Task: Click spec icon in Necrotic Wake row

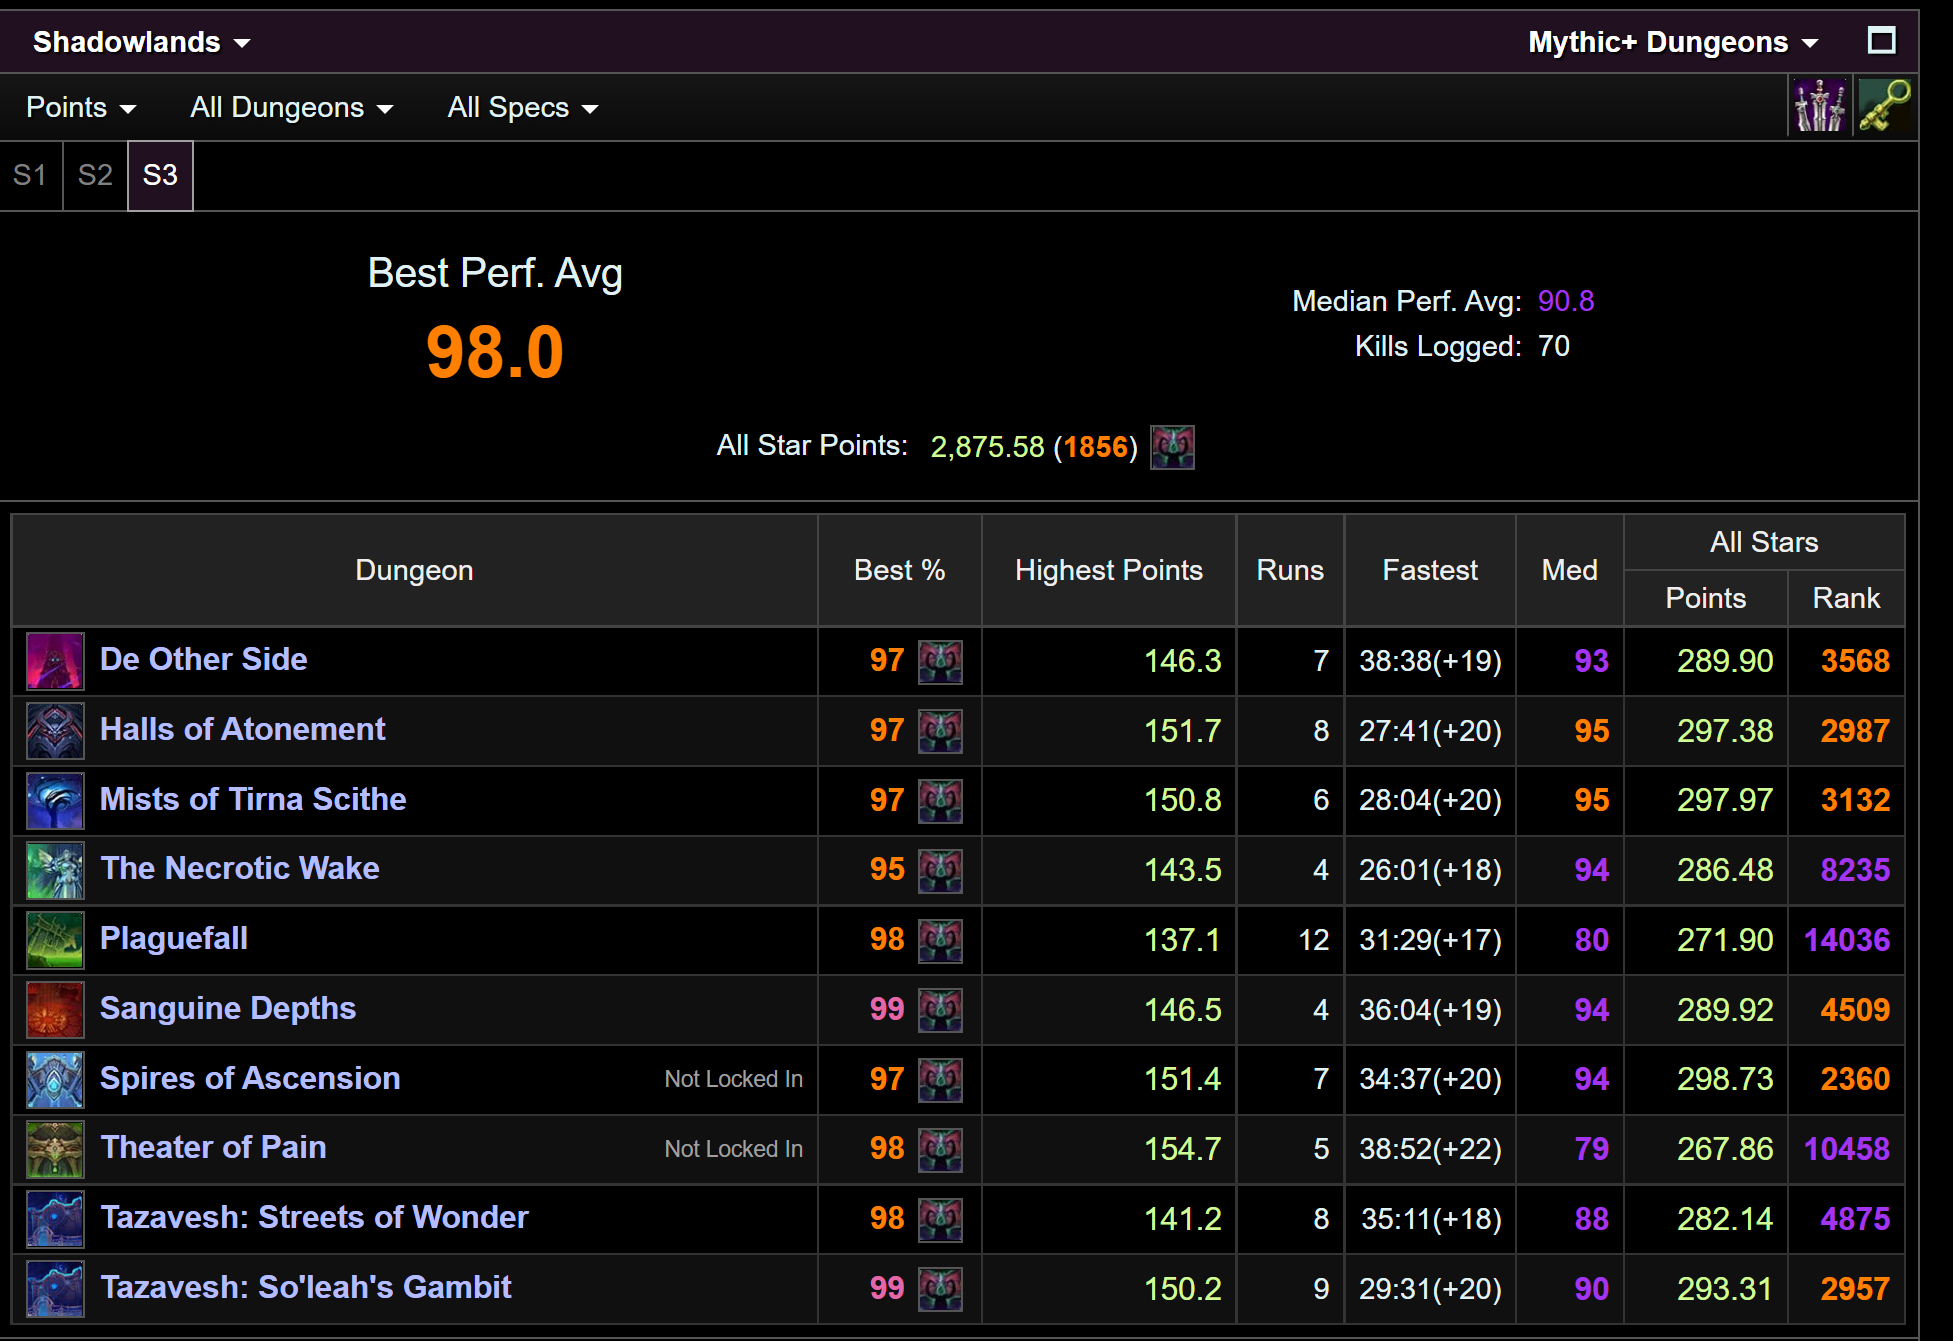Action: coord(940,870)
